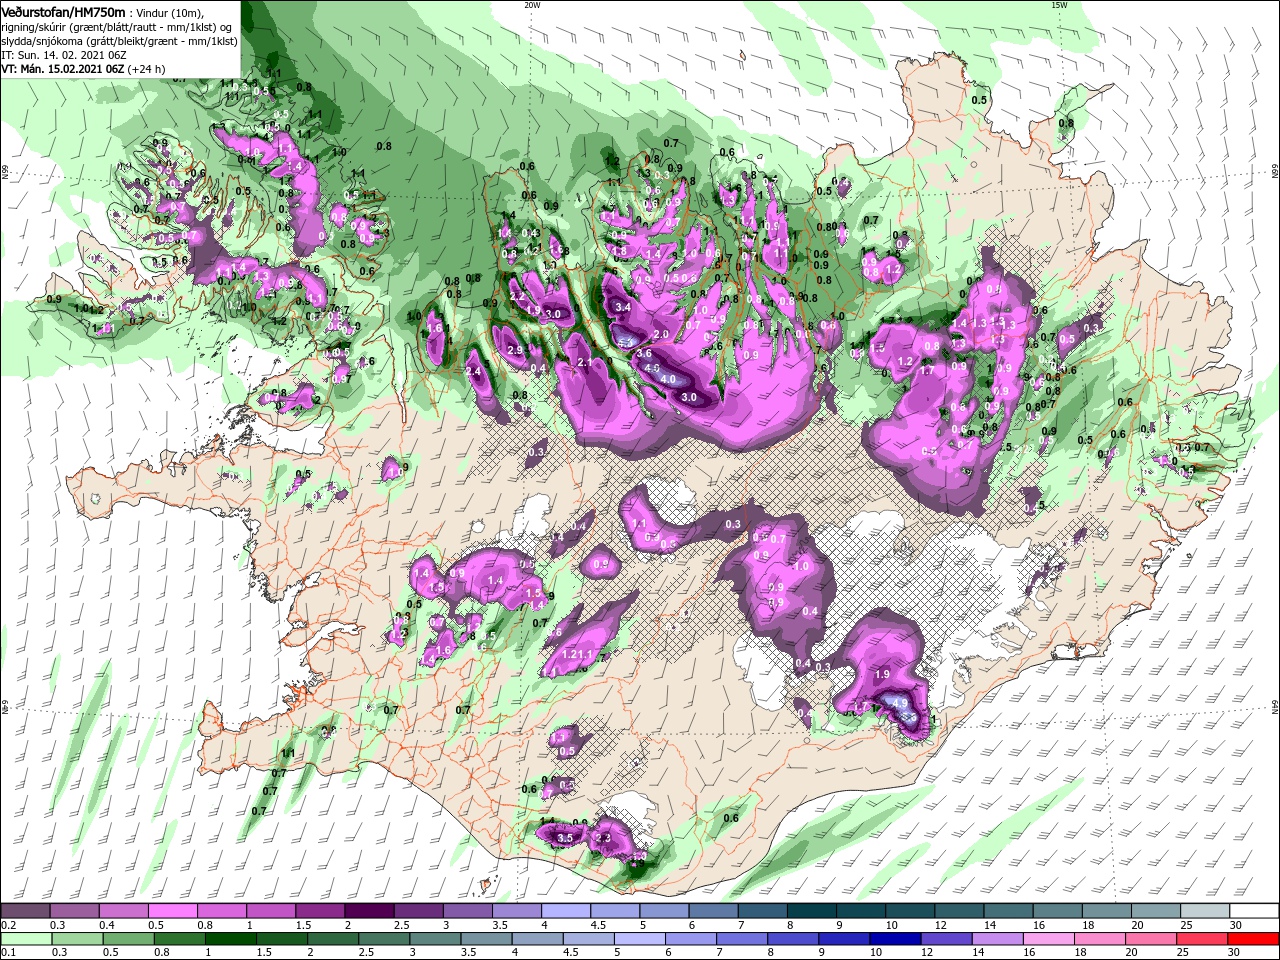Click the 20W longitude label
1280x960 pixels.
[532, 4]
